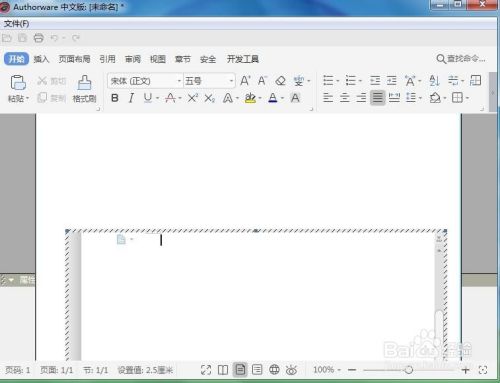Screen dimensions: 500x383
Task: Apply the yellow highlight color
Action: pos(250,98)
